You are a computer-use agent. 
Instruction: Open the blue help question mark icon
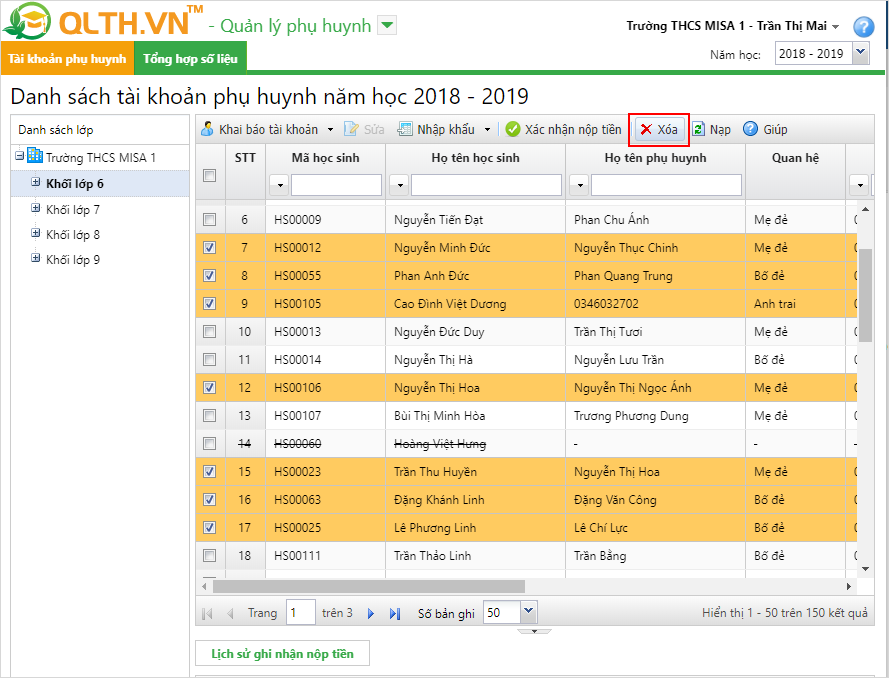pos(863,27)
